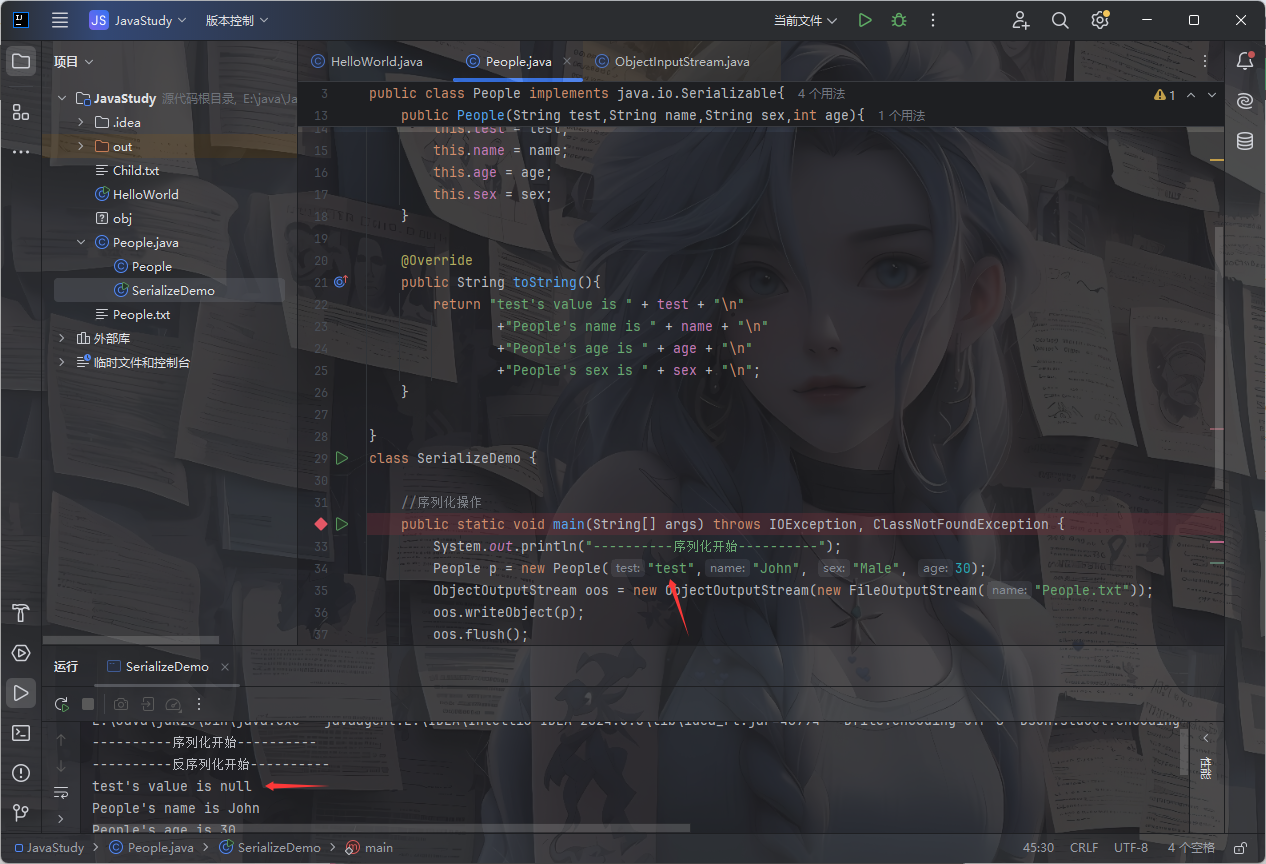This screenshot has height=864, width=1266.
Task: Select SerializeDemo in the project tree
Action: coord(173,291)
